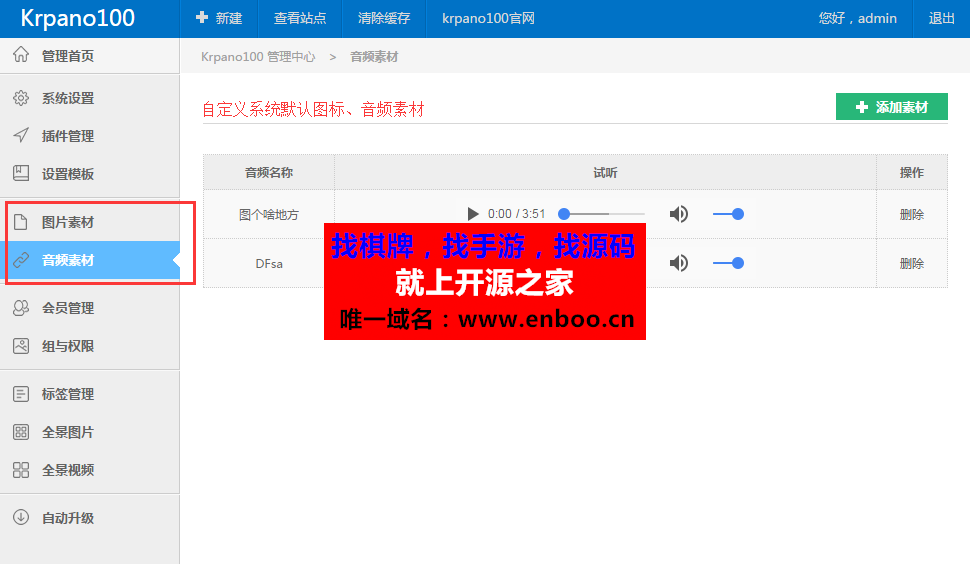Click the 试听 column header
970x564 pixels.
coord(606,173)
